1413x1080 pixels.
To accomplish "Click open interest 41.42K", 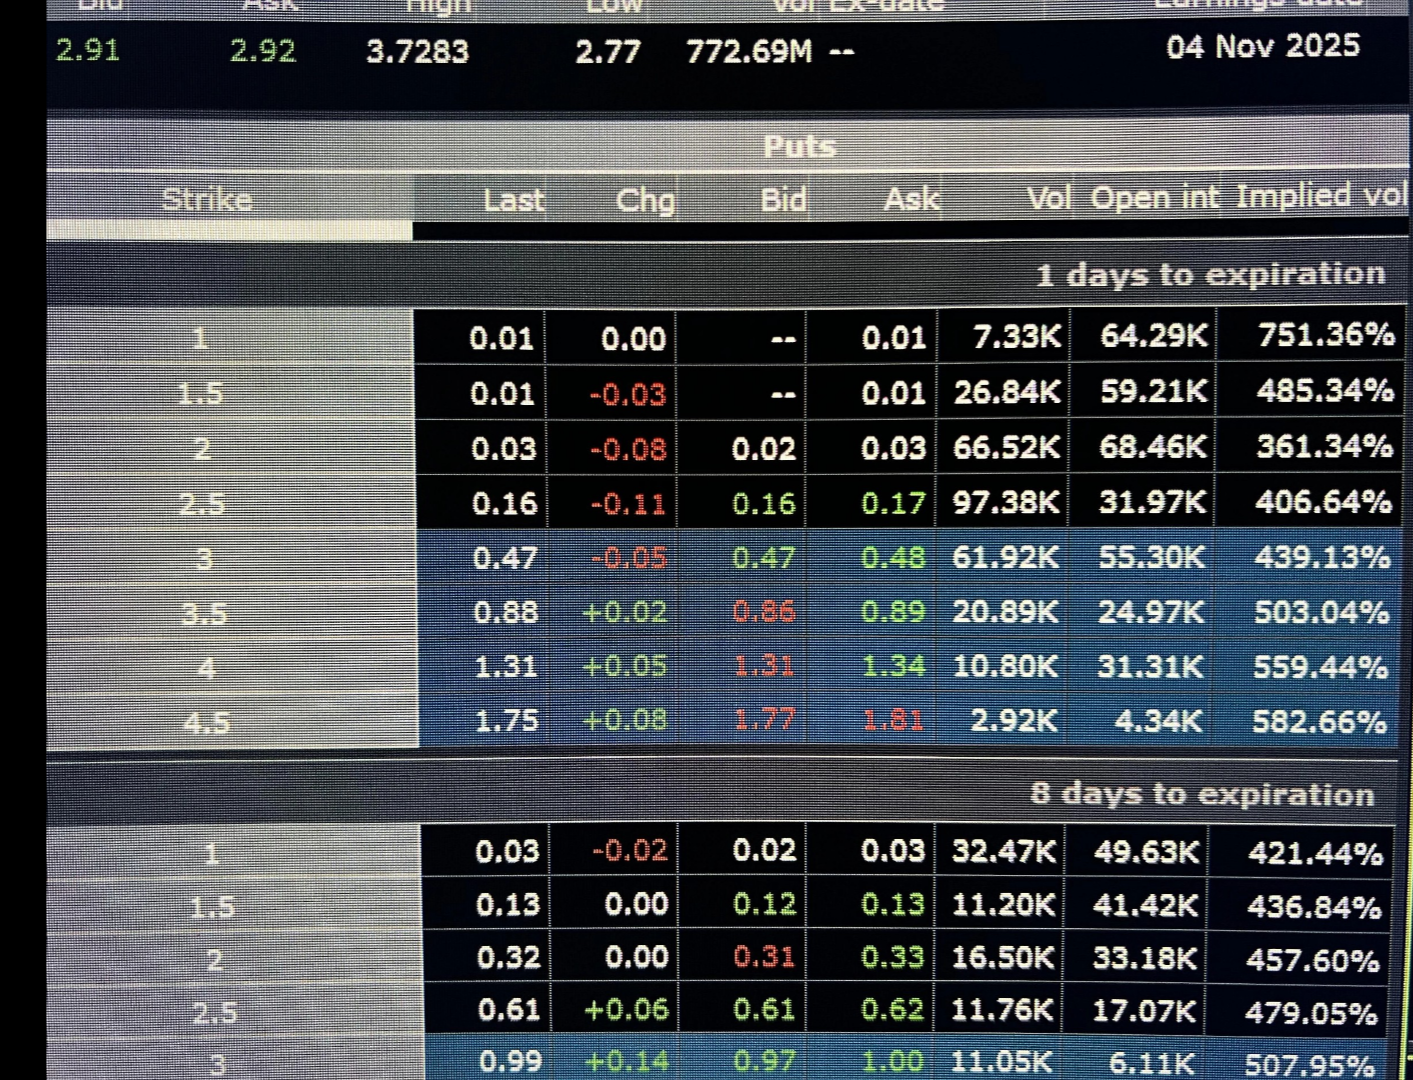I will click(x=1145, y=906).
